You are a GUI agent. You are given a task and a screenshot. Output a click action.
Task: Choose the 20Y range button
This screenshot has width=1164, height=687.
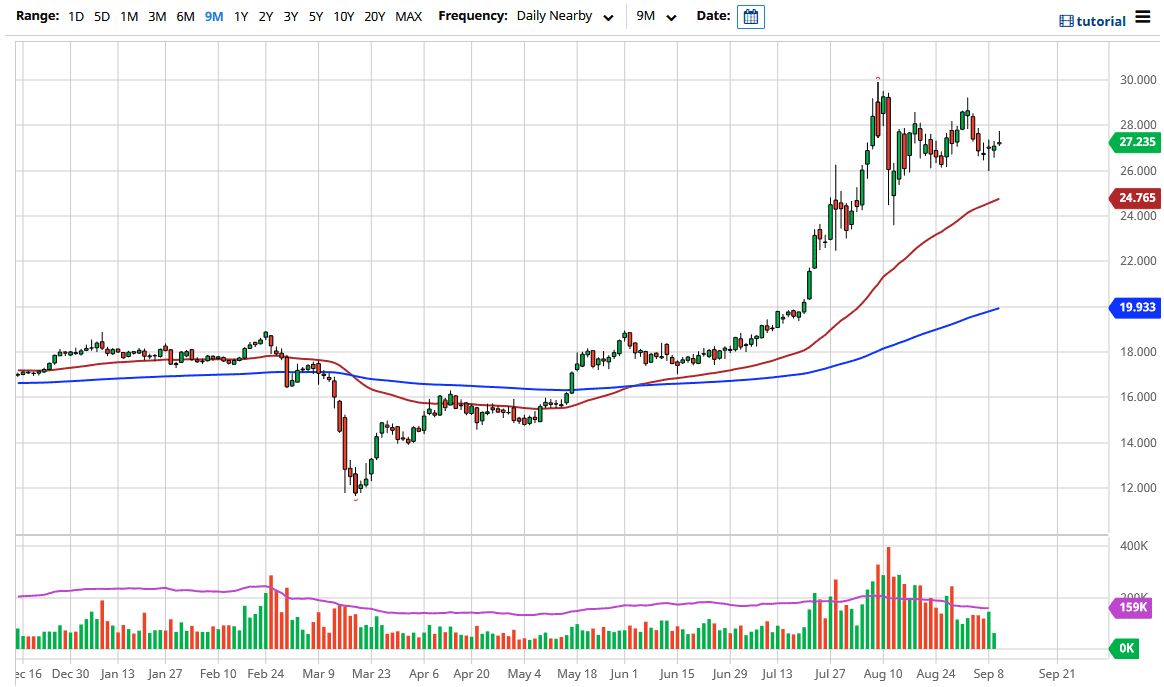pos(375,17)
